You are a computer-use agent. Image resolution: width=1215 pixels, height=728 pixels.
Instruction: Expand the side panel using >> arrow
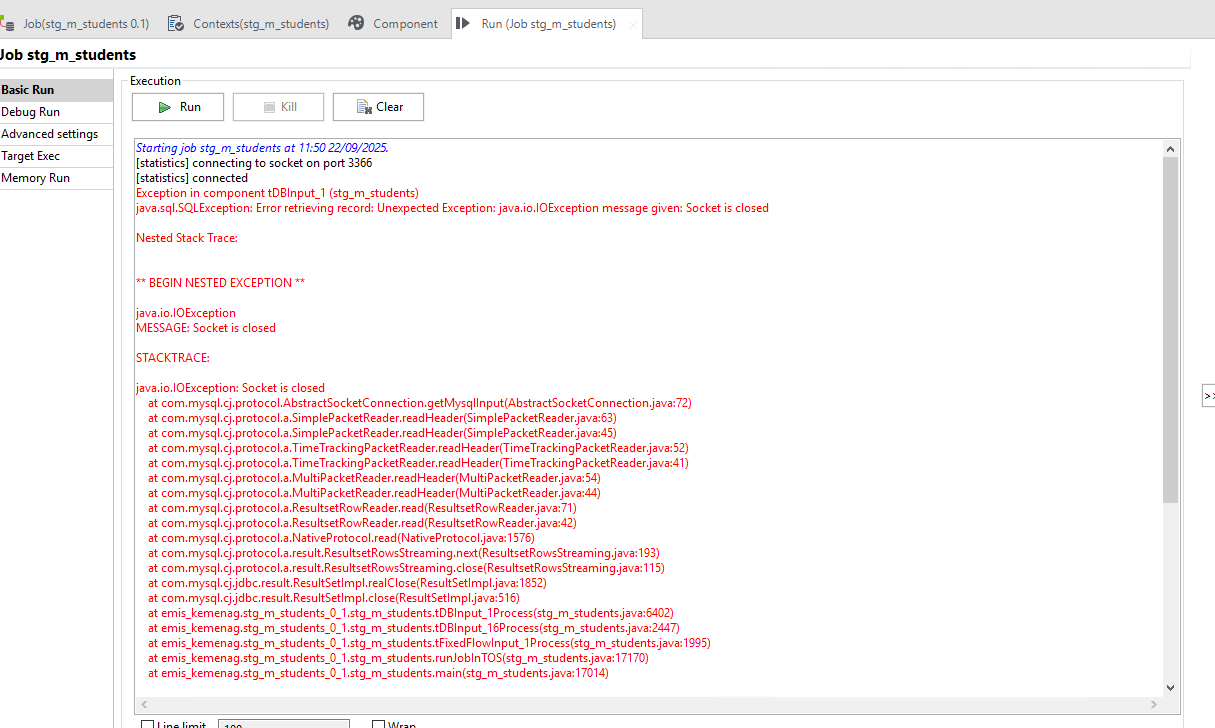coord(1208,396)
